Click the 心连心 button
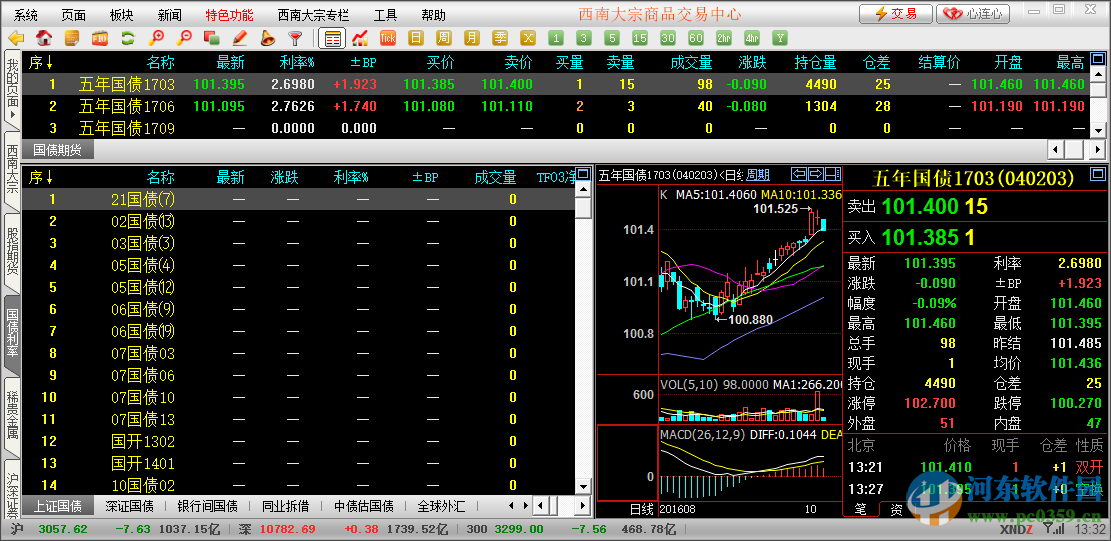Viewport: 1111px width, 541px height. (973, 13)
